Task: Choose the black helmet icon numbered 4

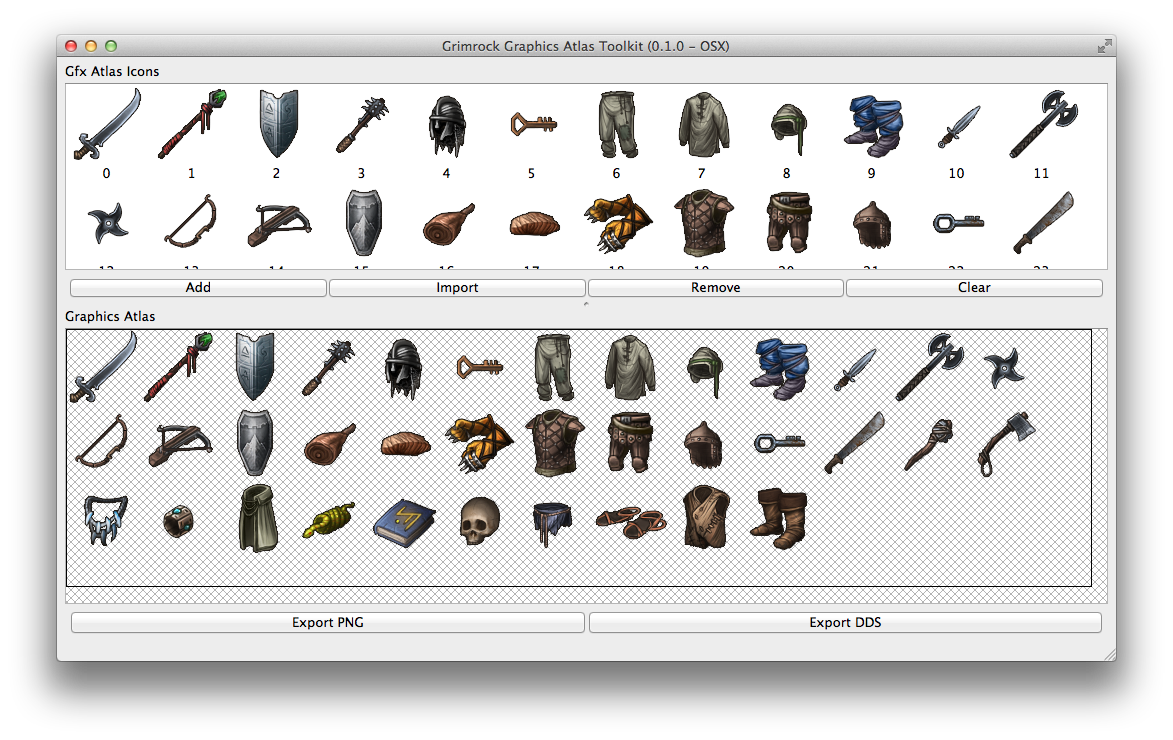Action: [x=447, y=126]
